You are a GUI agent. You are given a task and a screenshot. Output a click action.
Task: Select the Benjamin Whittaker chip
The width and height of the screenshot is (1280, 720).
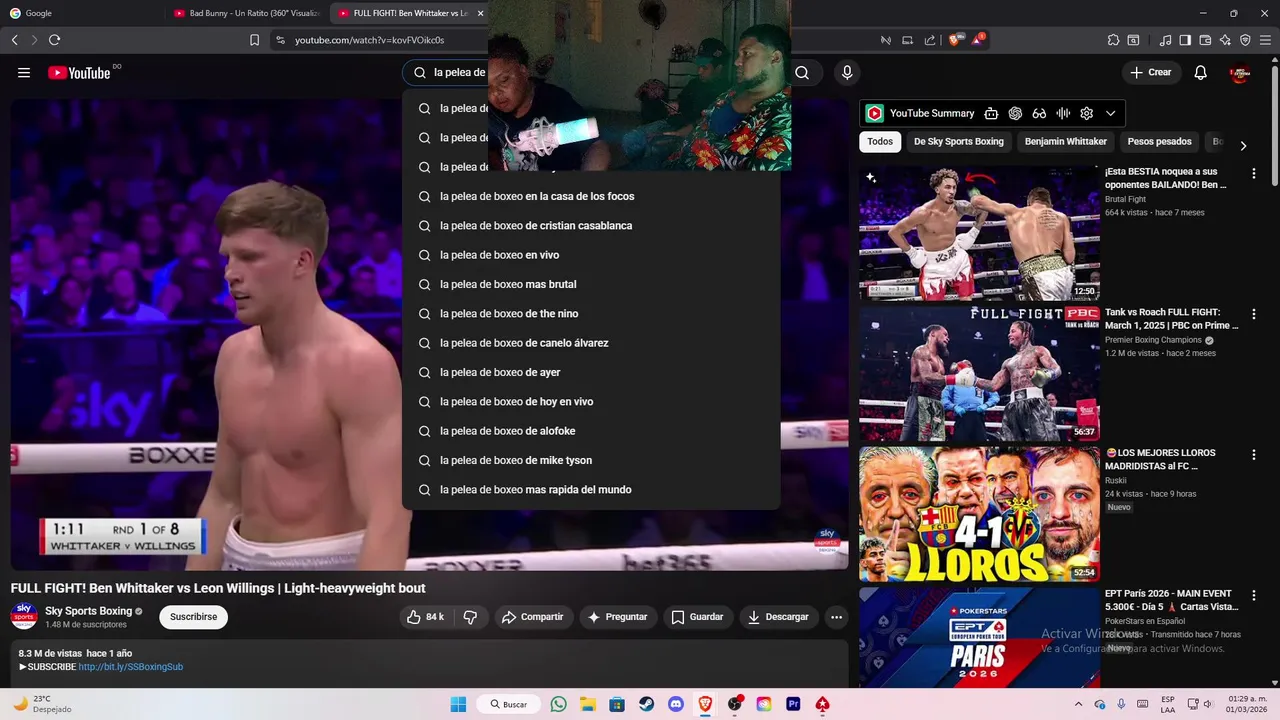[1066, 142]
